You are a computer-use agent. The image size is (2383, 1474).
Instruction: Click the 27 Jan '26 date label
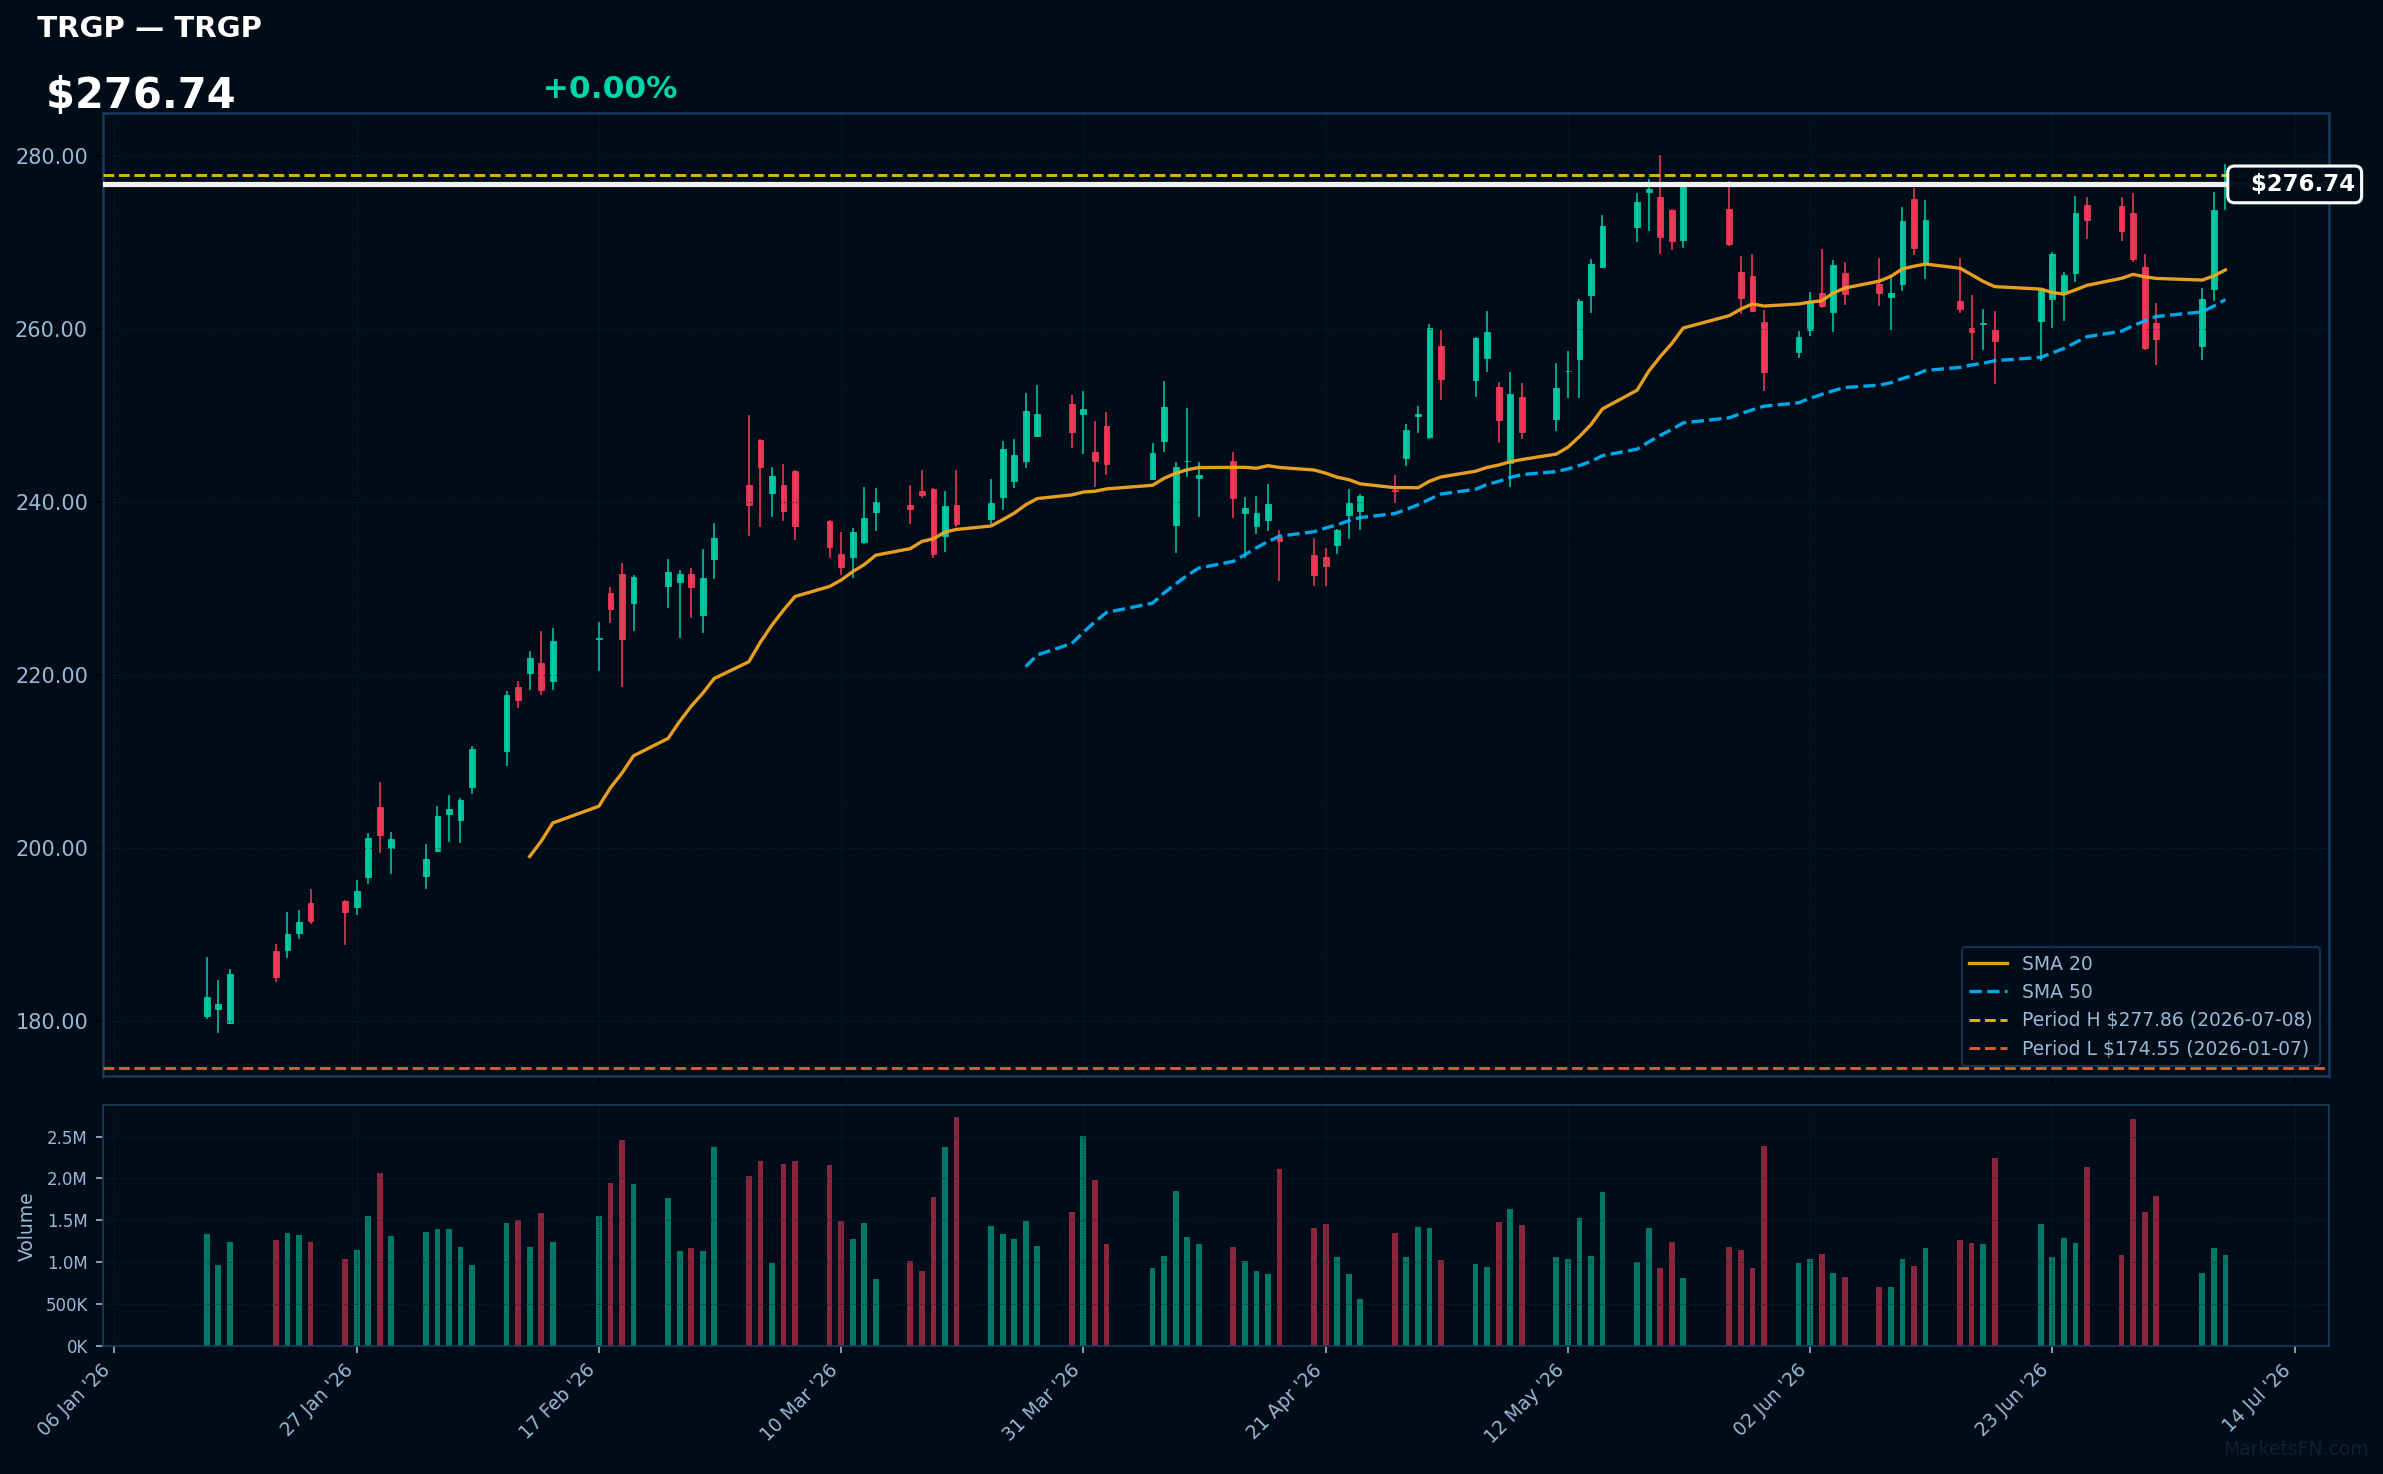coord(316,1399)
